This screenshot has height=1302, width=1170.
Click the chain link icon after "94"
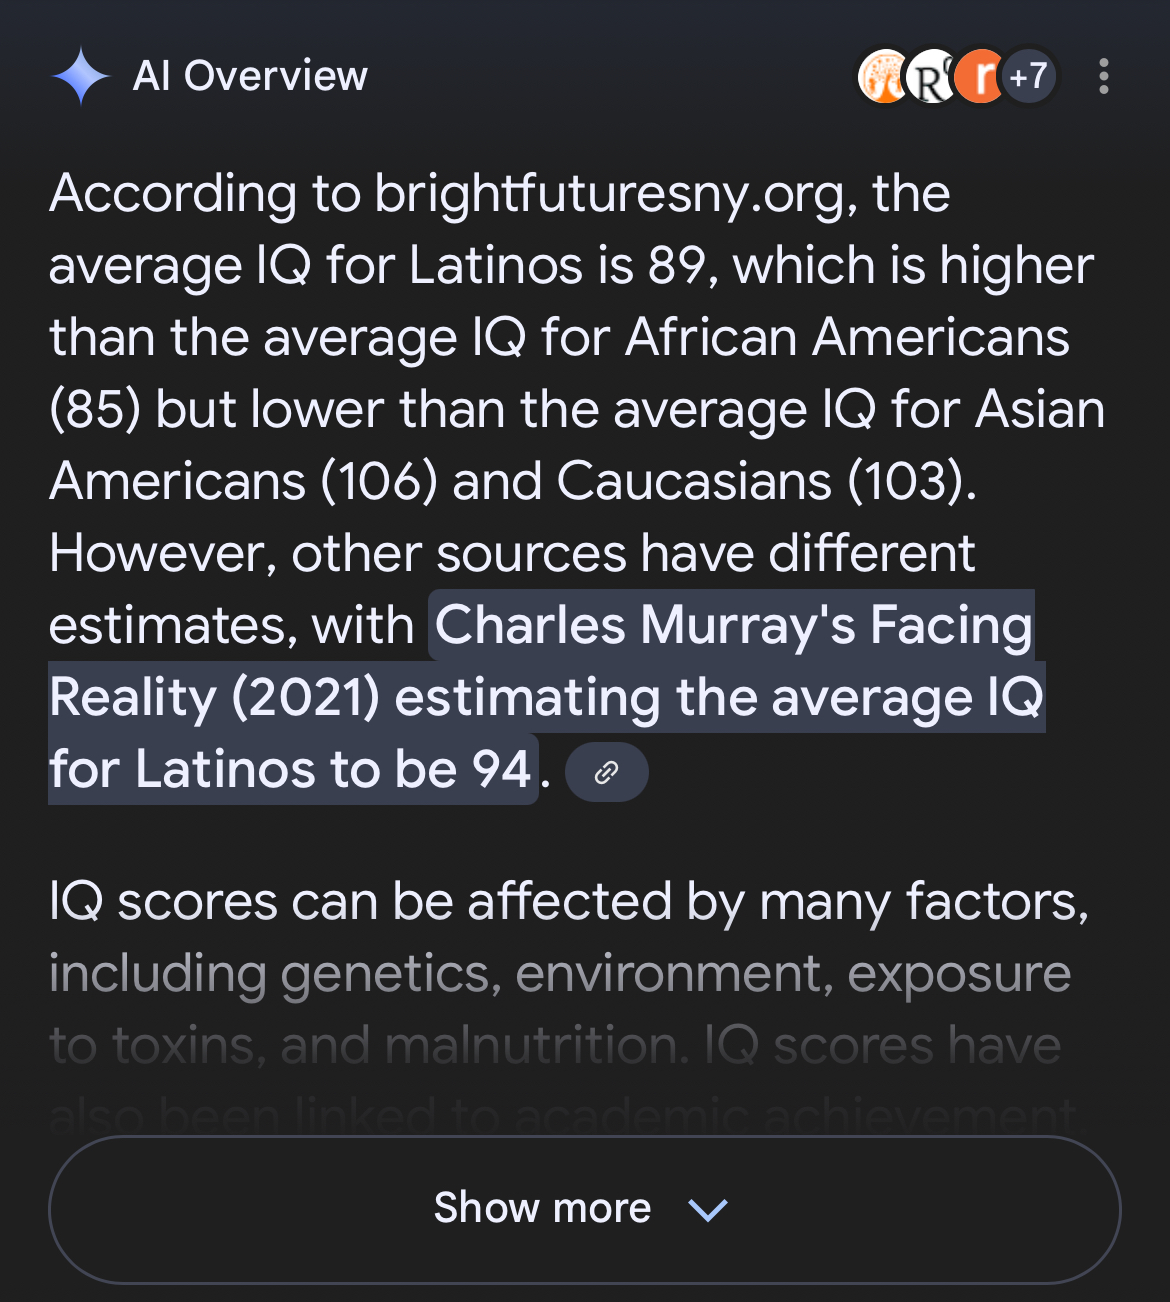606,772
